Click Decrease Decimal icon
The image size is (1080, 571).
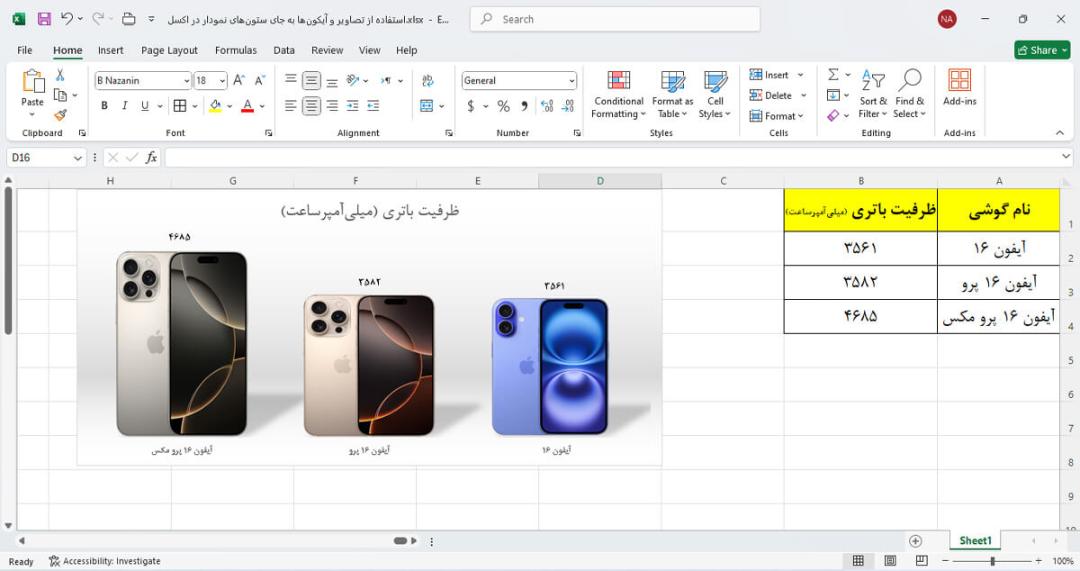tap(568, 105)
